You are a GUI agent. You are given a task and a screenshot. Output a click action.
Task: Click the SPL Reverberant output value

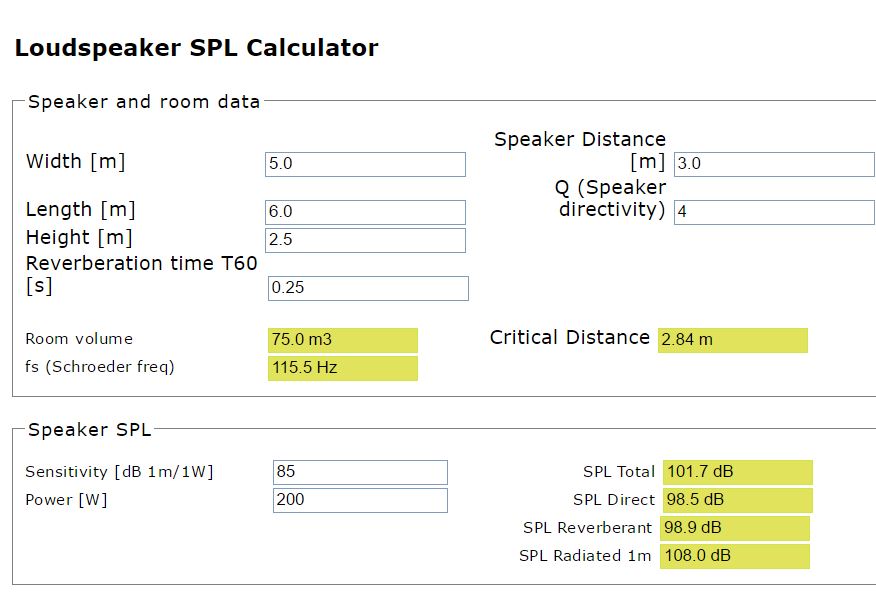(734, 528)
